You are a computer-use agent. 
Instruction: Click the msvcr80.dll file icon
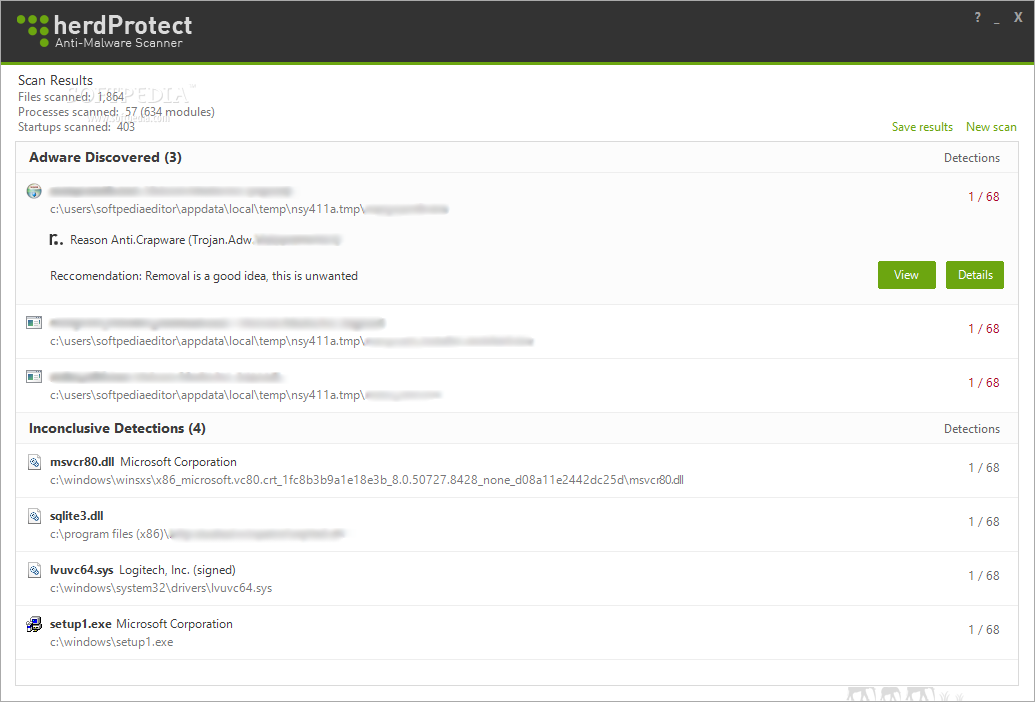pos(35,462)
